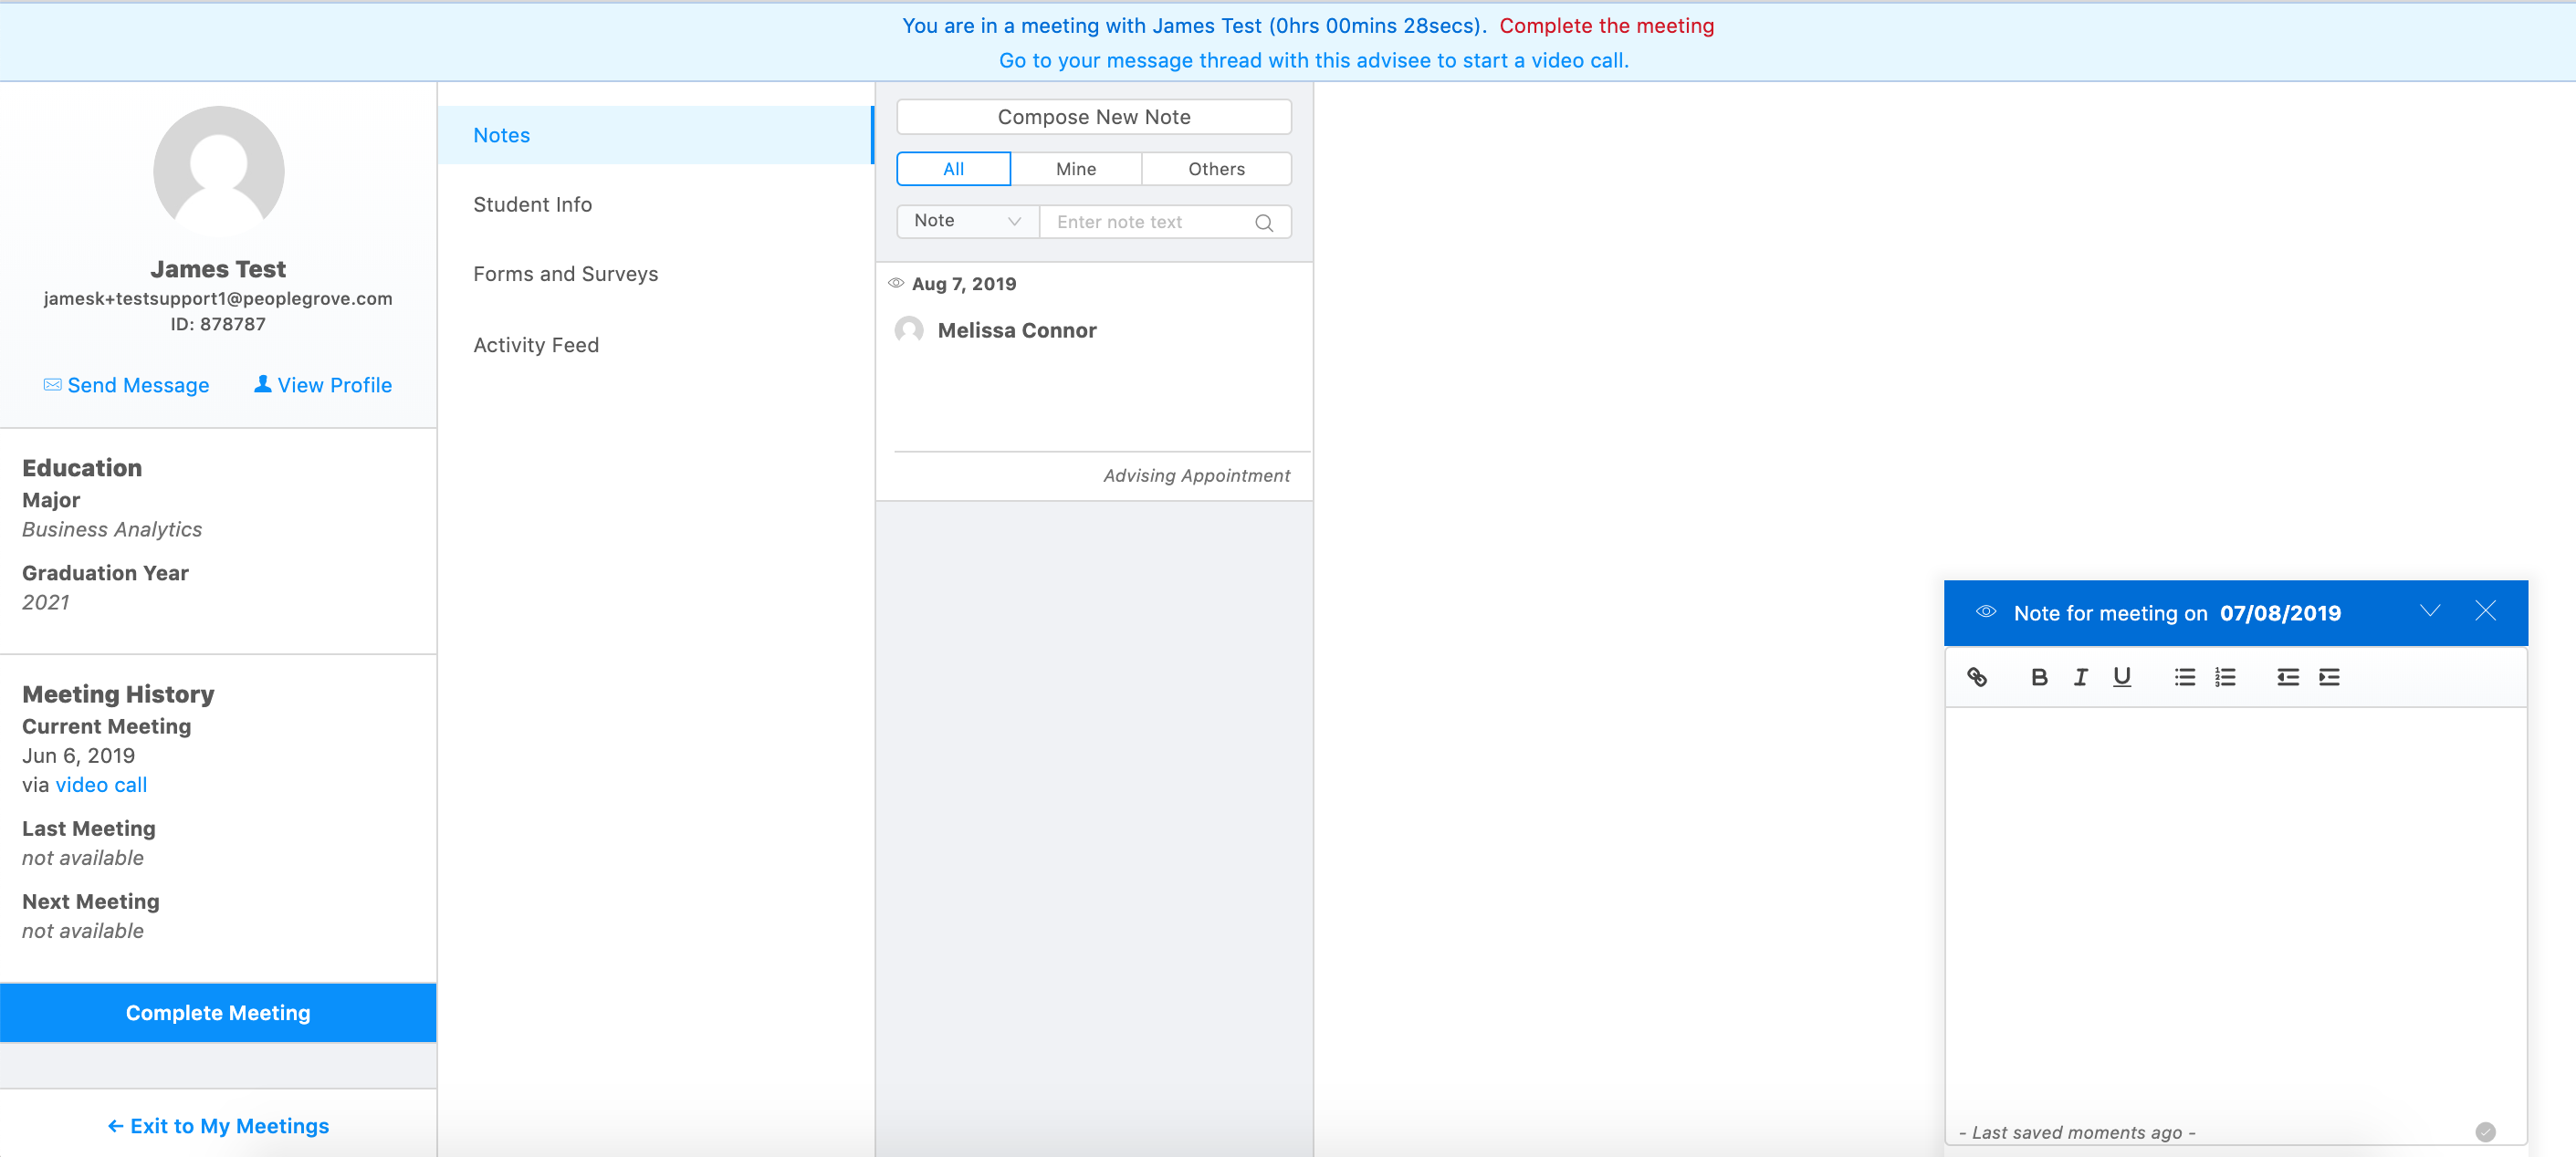Open Melissa Connor's Aug 7 note
The image size is (2576, 1157).
pyautogui.click(x=1094, y=381)
